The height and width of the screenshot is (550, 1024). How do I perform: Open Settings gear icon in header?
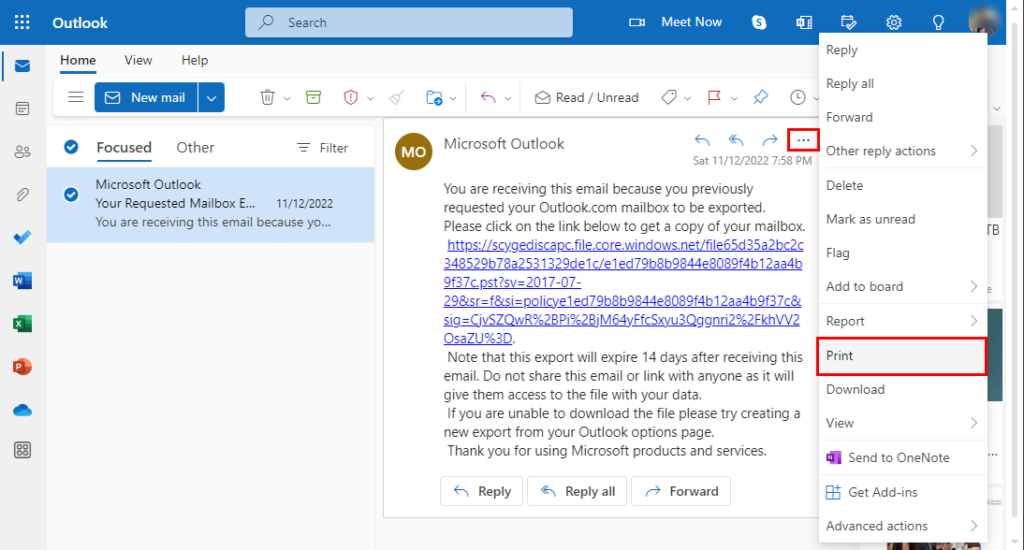[894, 22]
